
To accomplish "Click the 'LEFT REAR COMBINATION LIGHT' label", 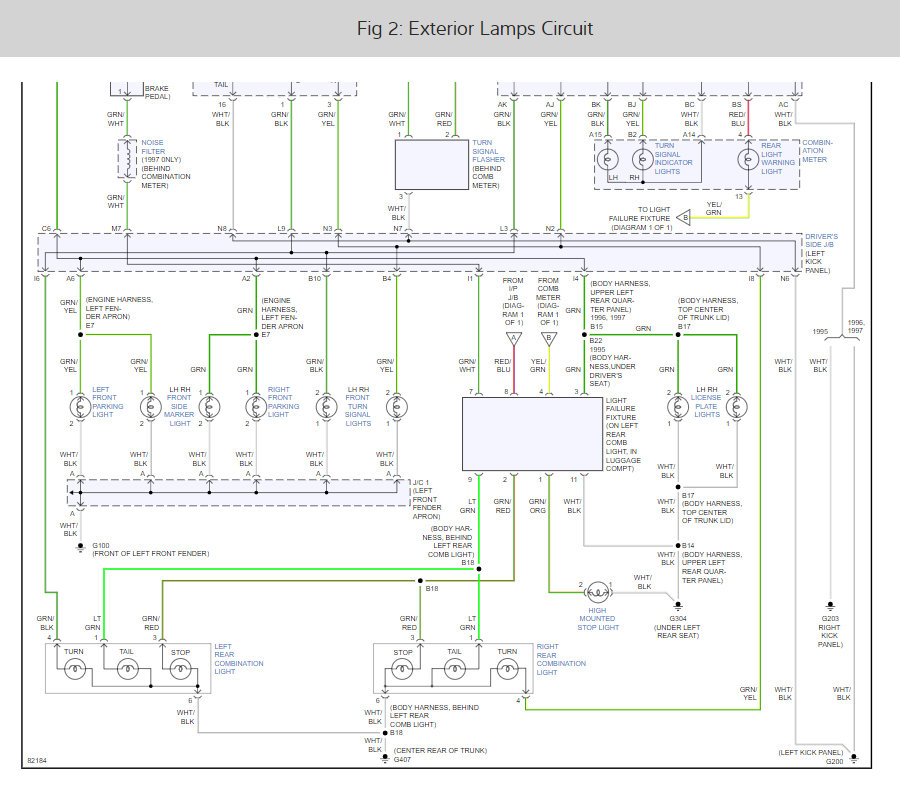I will point(239,659).
